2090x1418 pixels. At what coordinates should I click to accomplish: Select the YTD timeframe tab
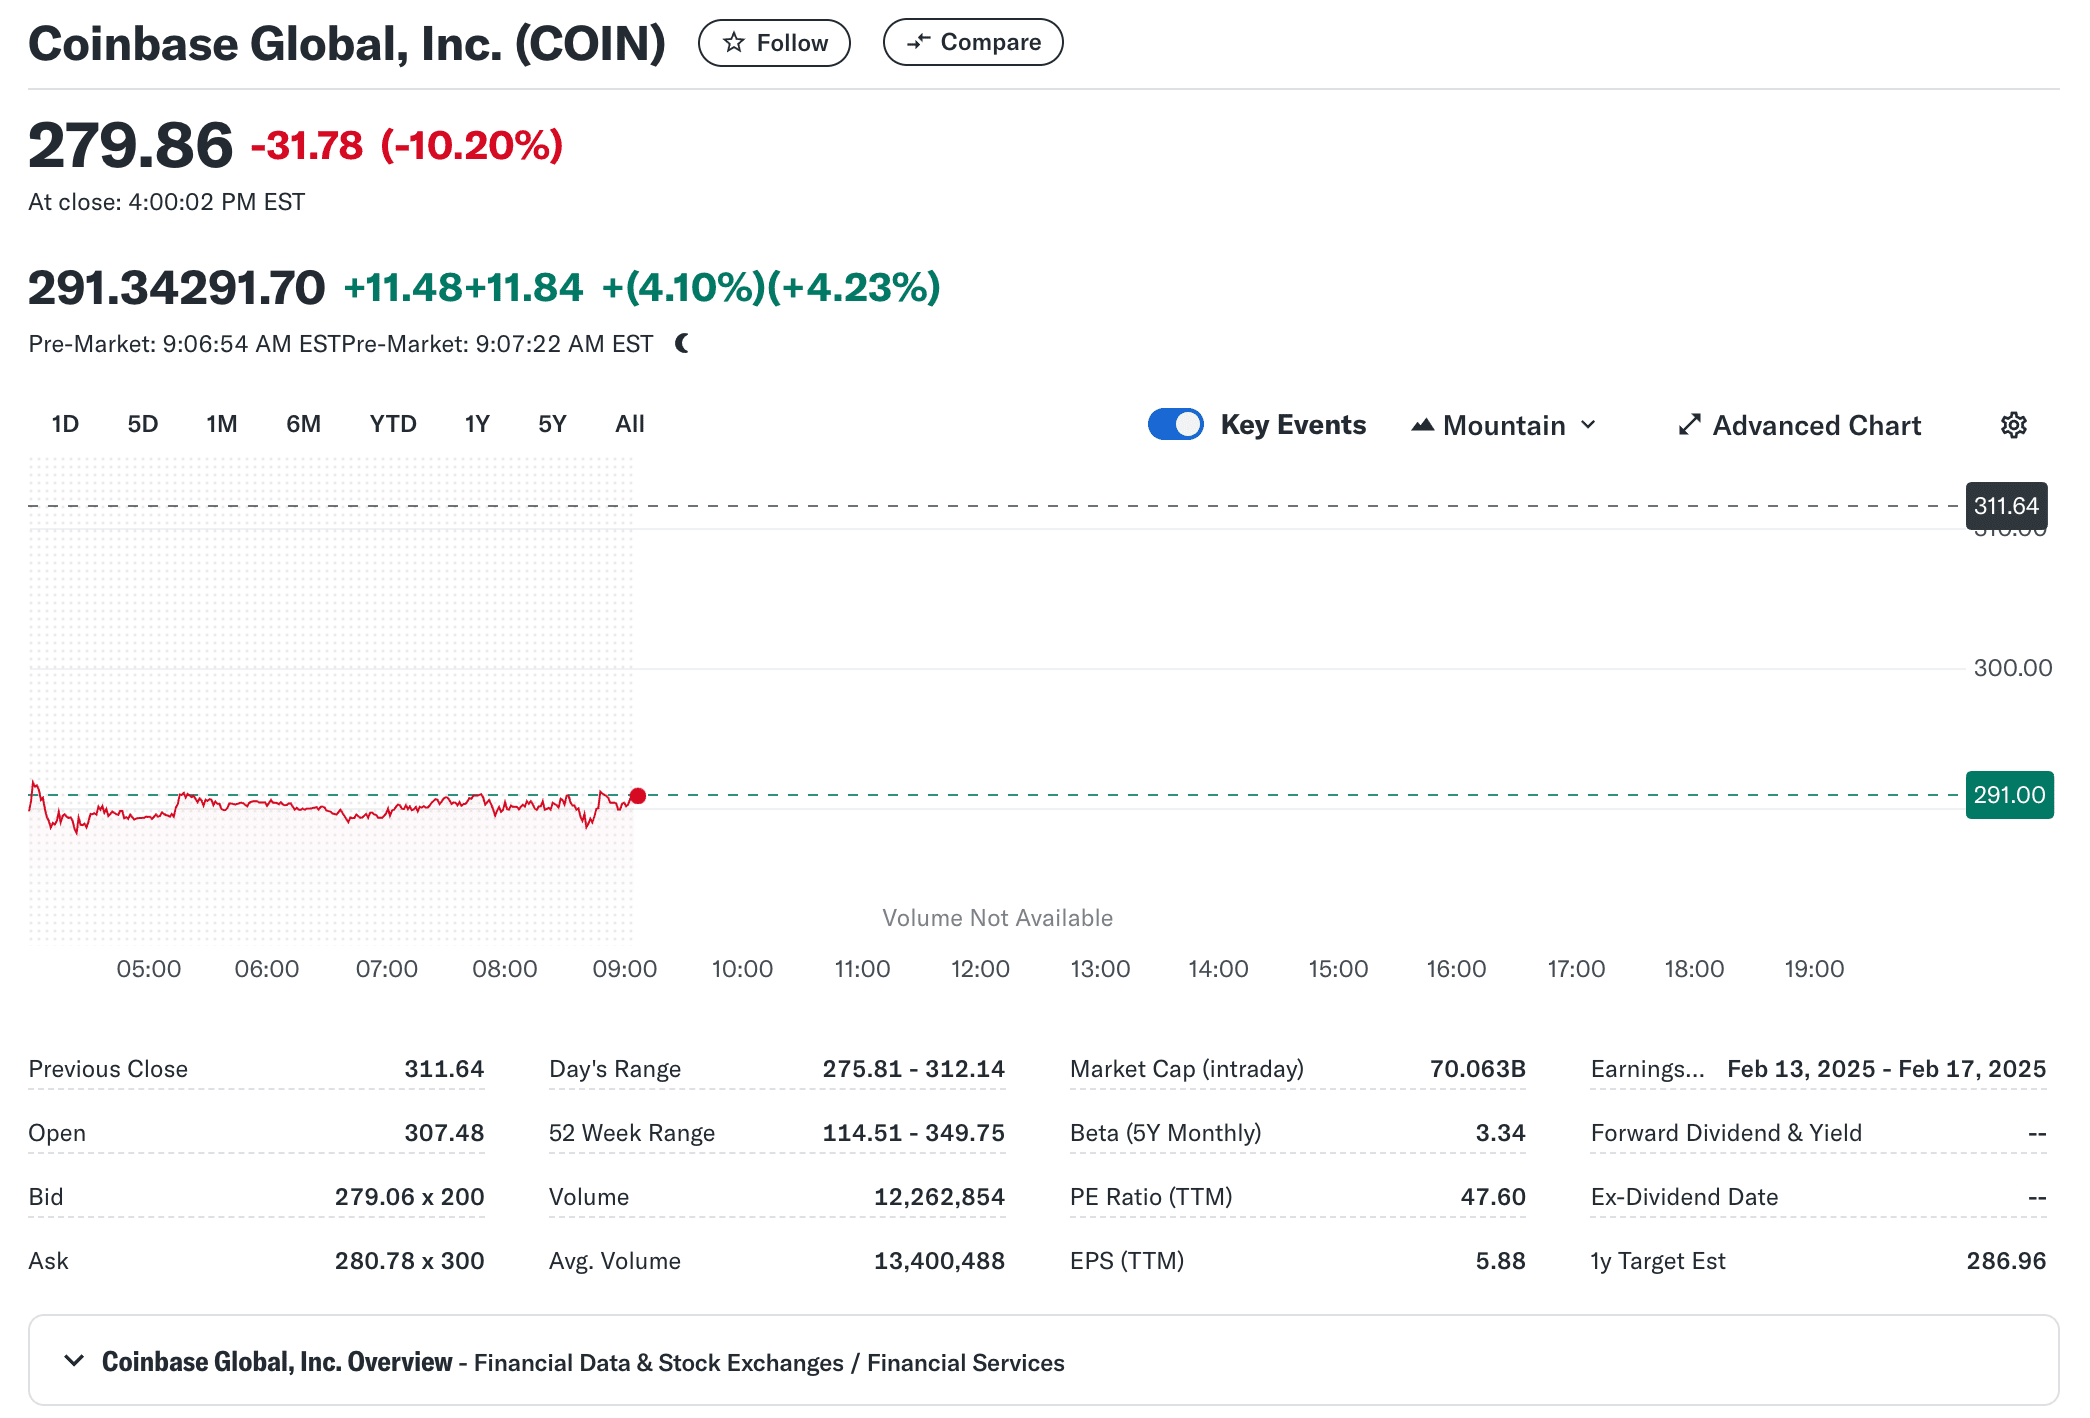[393, 424]
